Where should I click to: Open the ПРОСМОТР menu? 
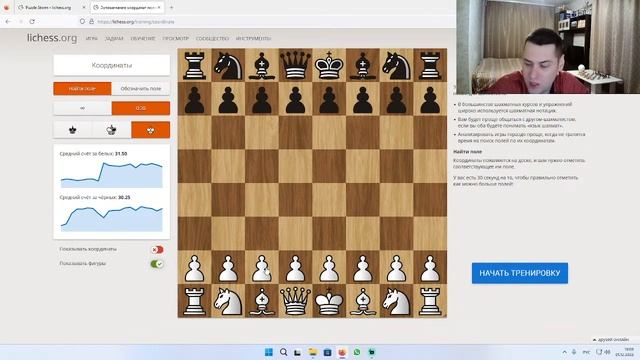click(176, 38)
